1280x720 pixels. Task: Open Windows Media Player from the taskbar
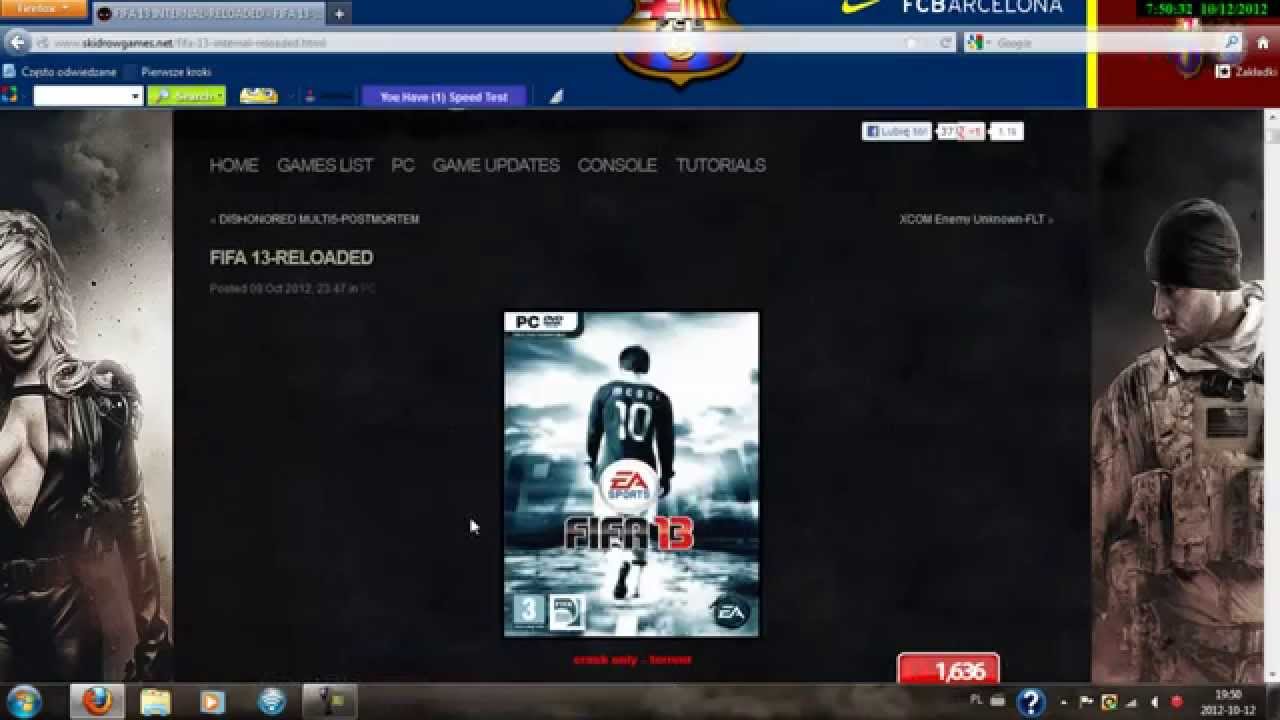212,702
